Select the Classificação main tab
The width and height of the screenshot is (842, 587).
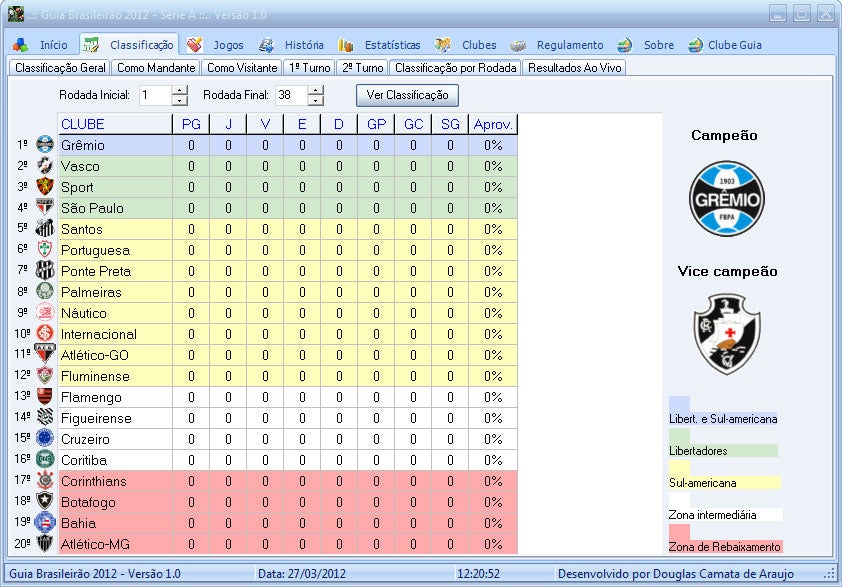tap(129, 45)
